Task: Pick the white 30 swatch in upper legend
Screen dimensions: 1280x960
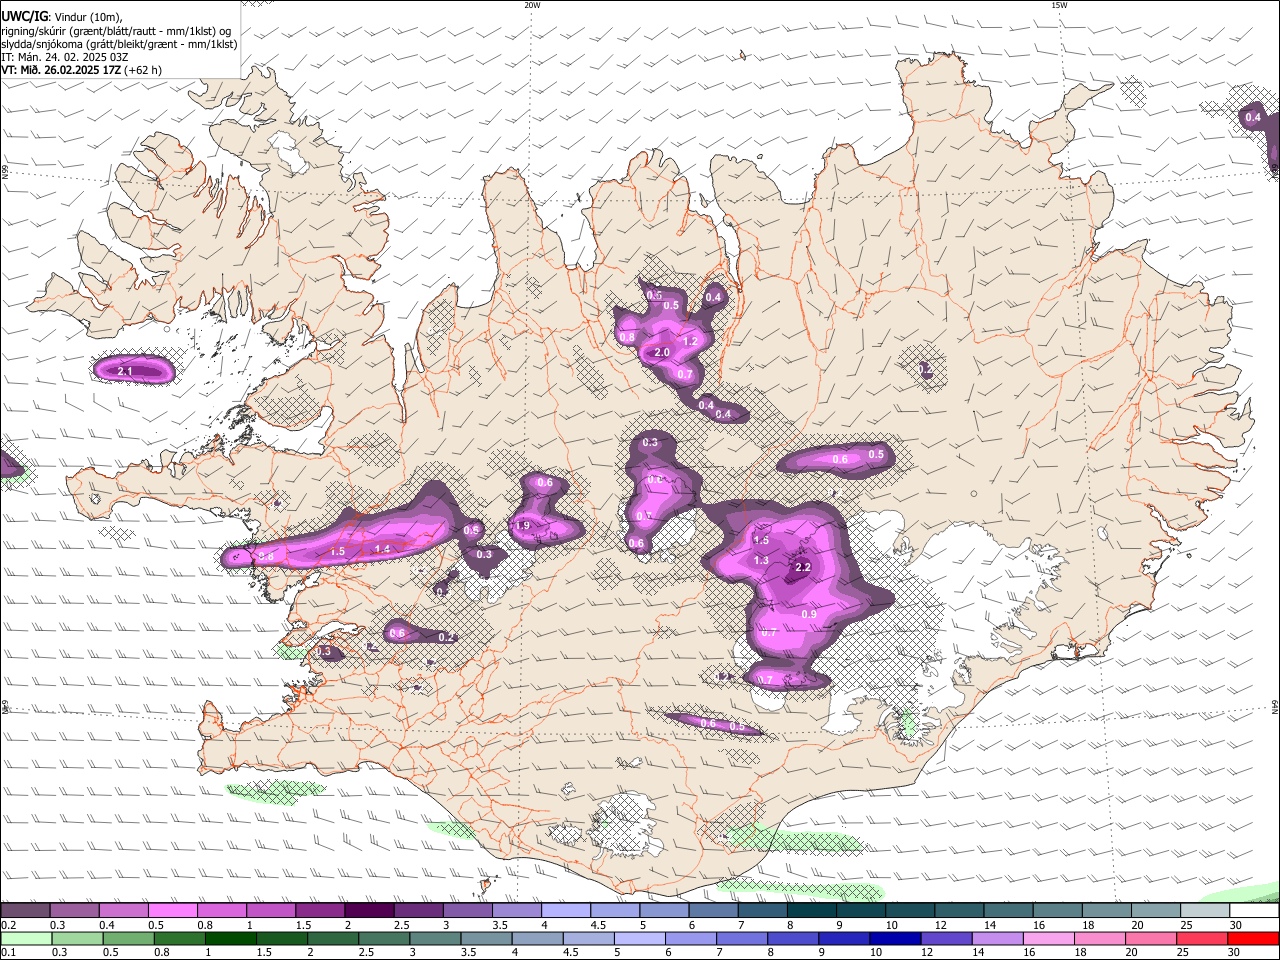Action: pyautogui.click(x=1255, y=910)
